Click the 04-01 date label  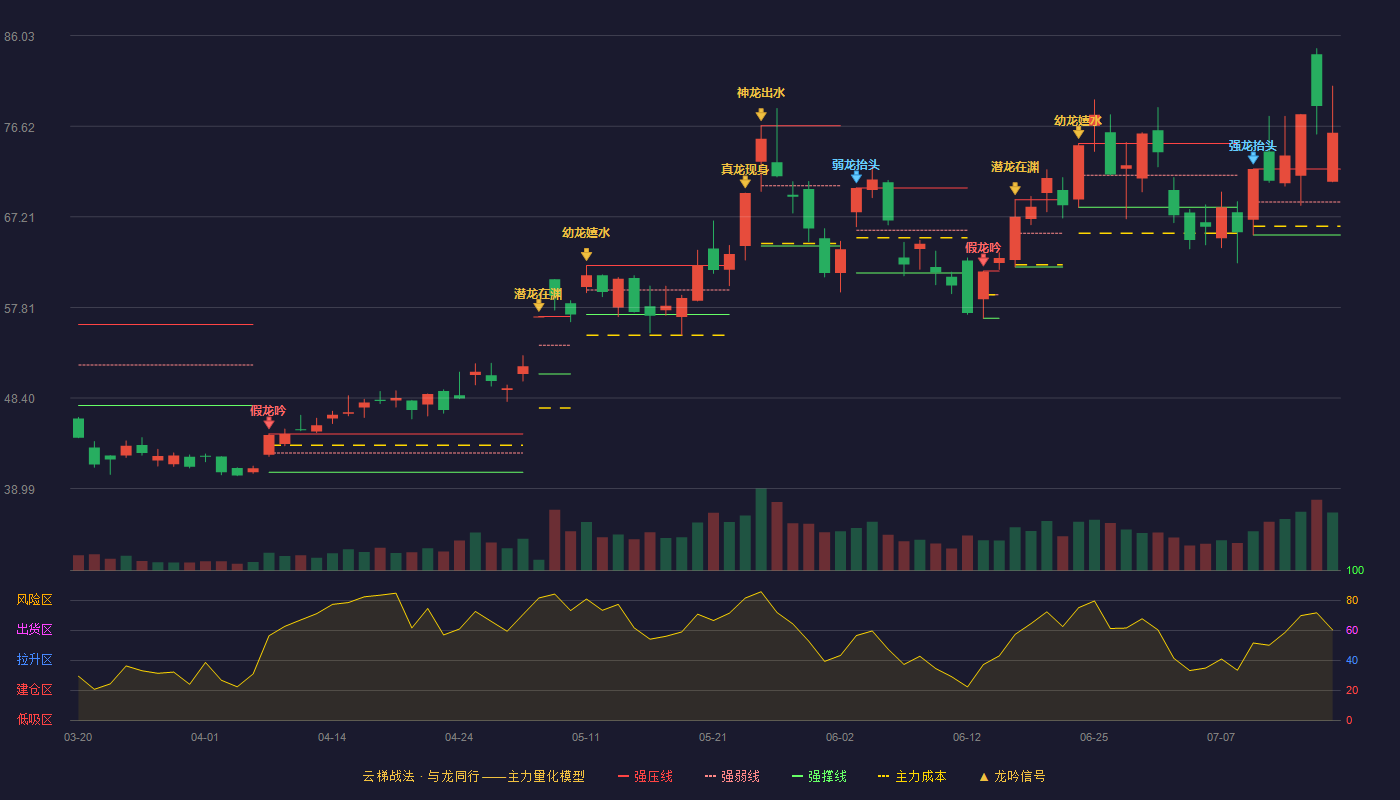[x=205, y=737]
